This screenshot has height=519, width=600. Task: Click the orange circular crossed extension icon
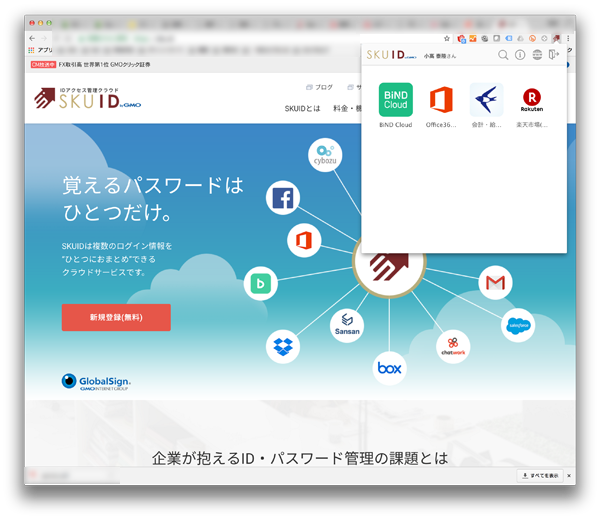coord(532,38)
